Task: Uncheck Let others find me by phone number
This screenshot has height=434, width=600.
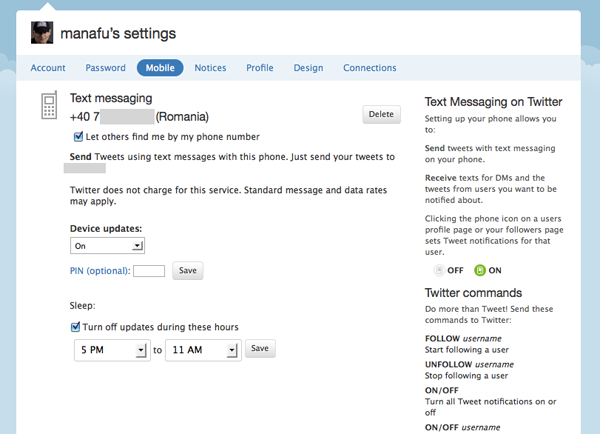Action: (78, 136)
